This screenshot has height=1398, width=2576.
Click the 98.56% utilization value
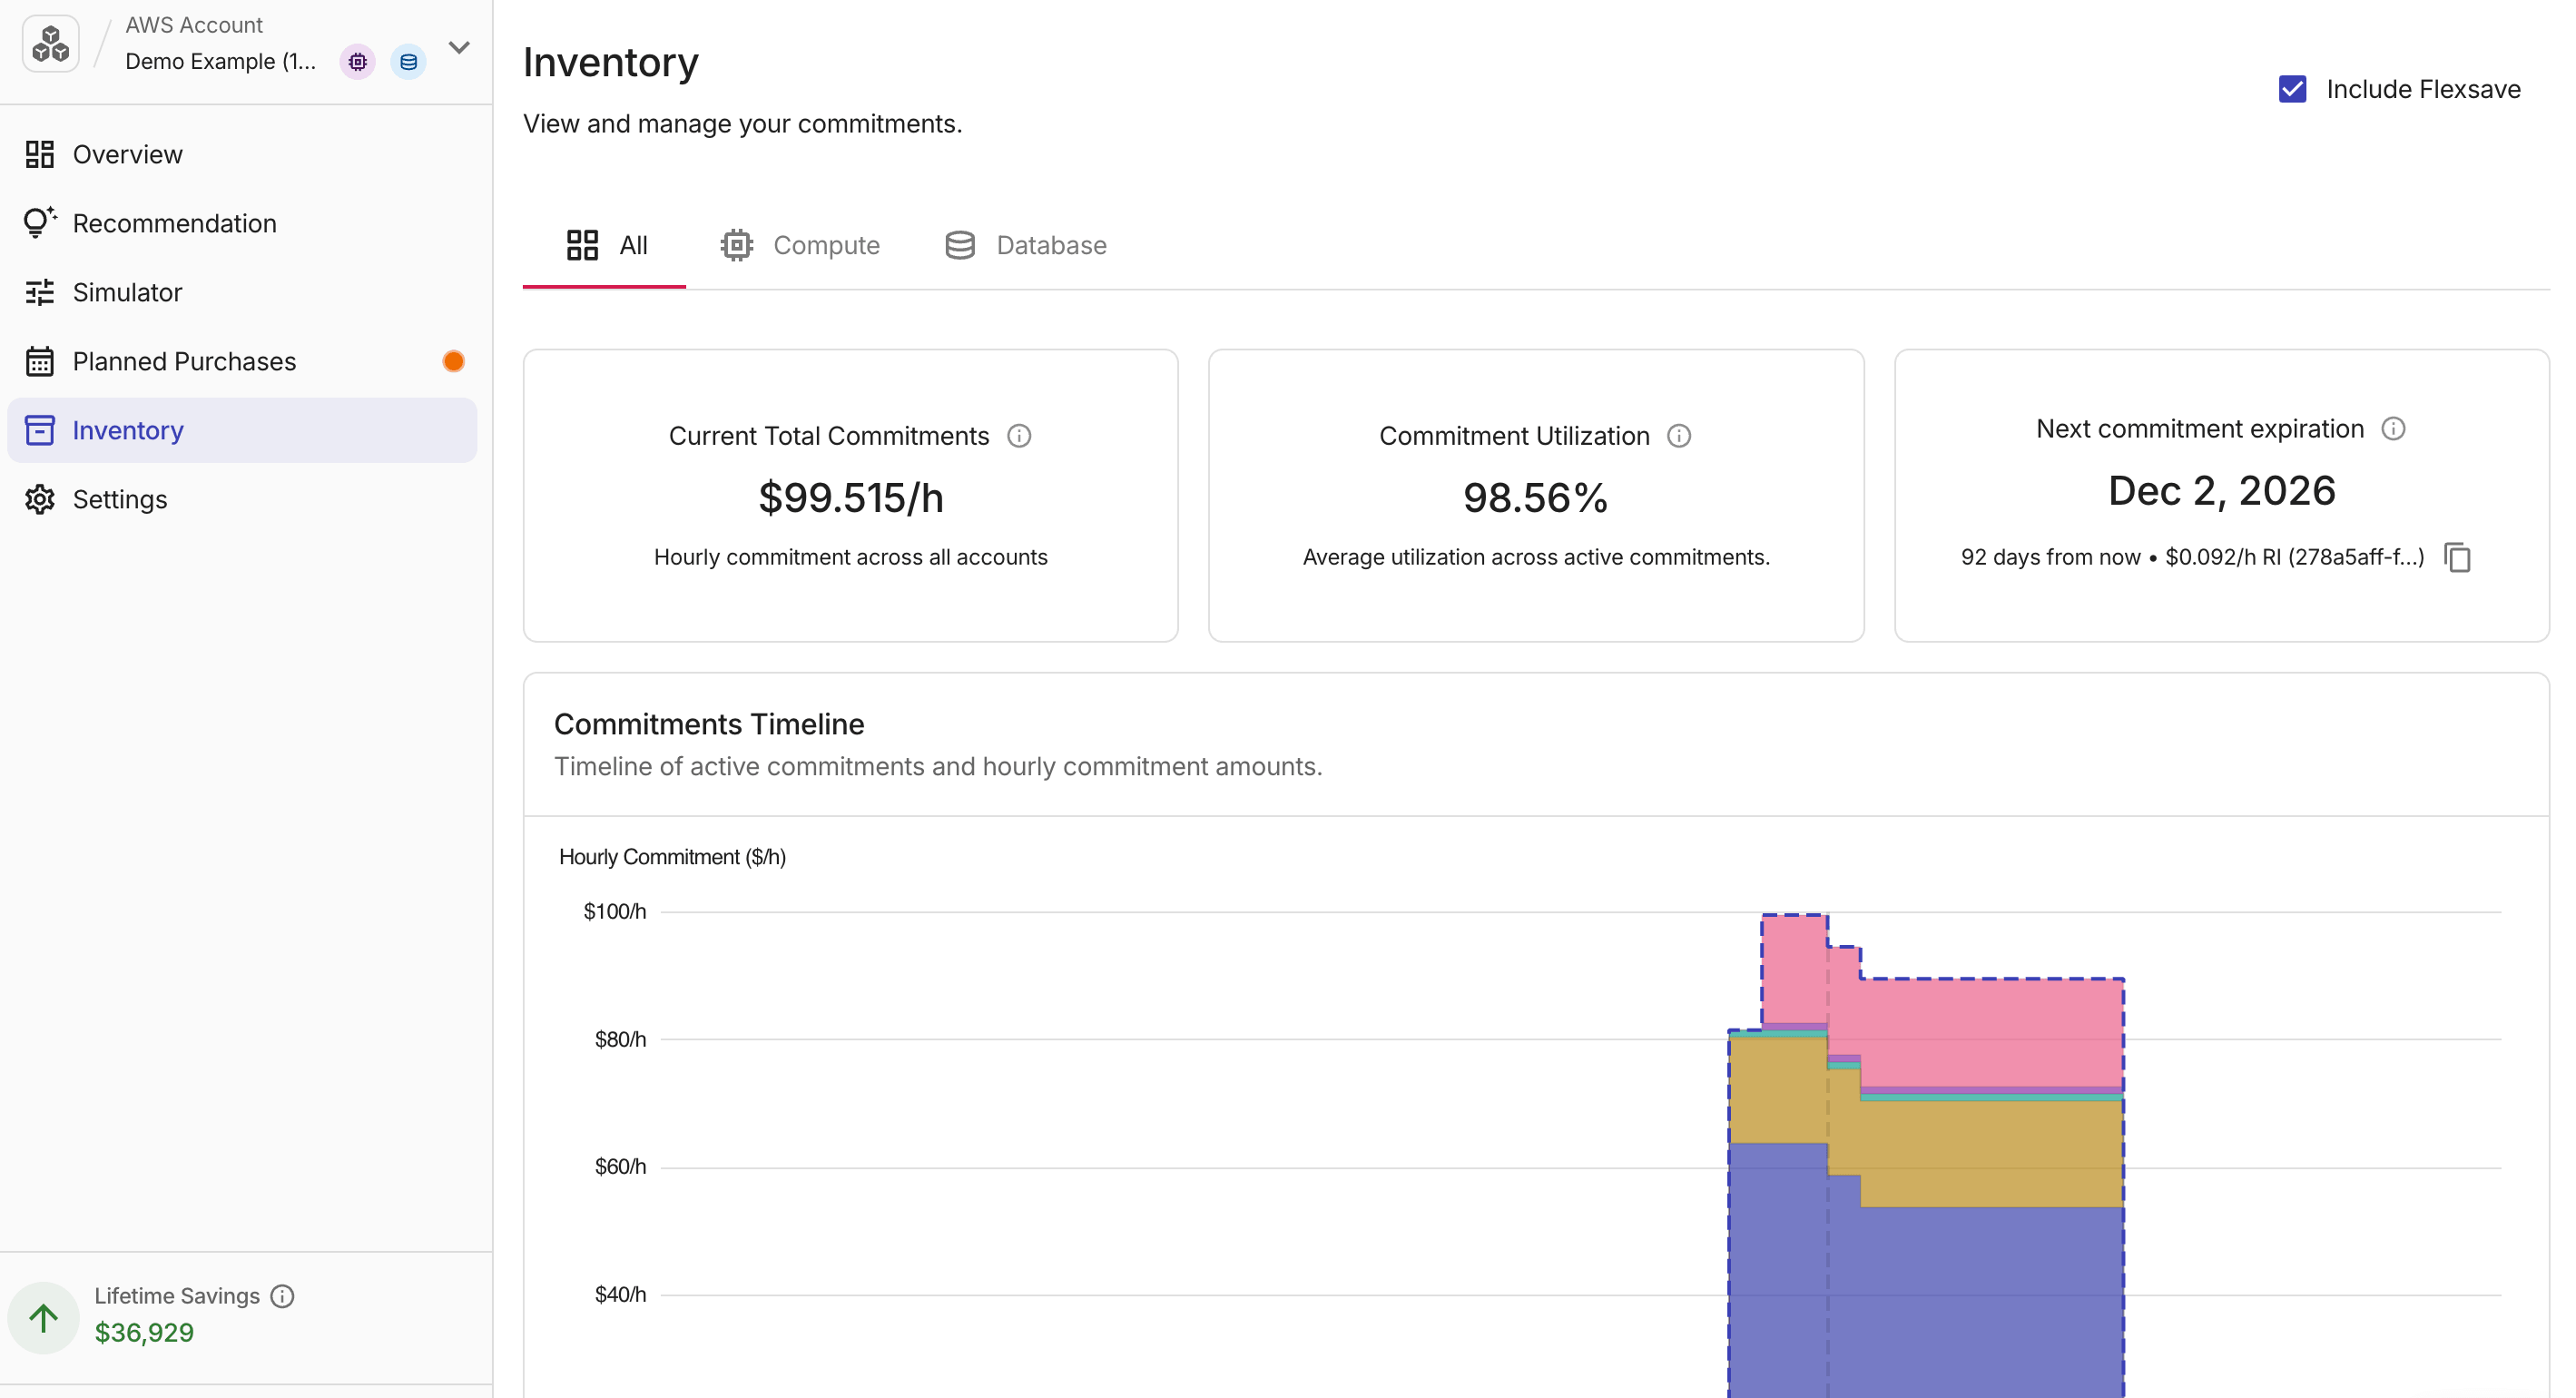click(1535, 498)
